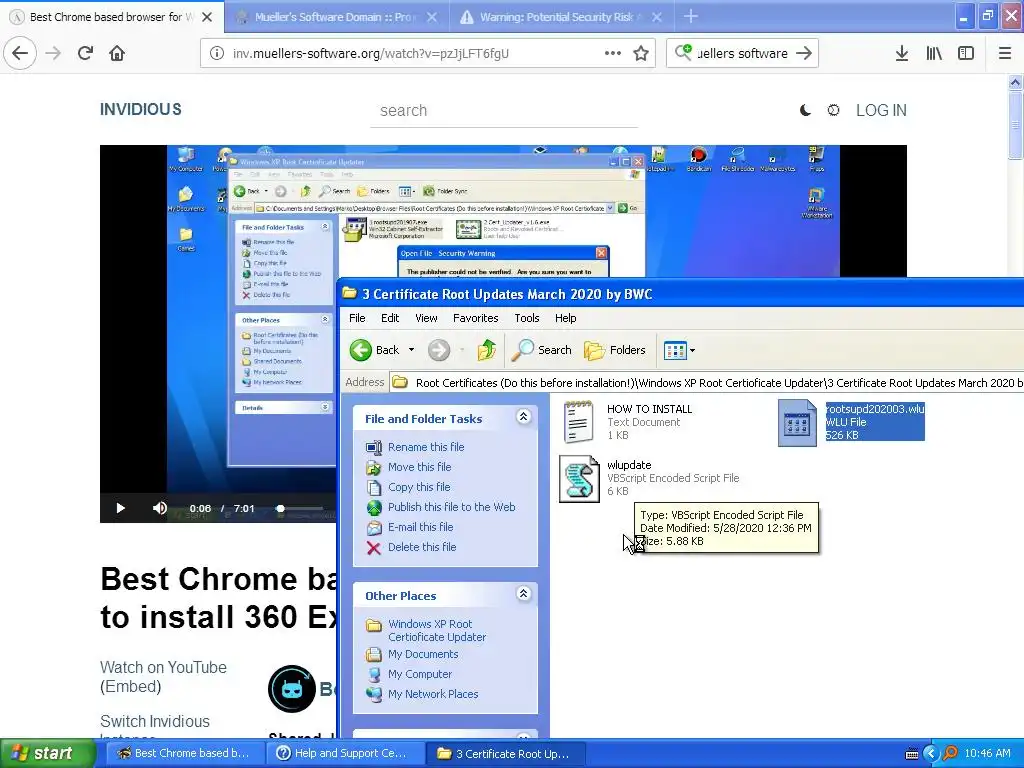1024x768 pixels.
Task: Select the HOW TO INSTALL text file icon
Action: click(579, 422)
